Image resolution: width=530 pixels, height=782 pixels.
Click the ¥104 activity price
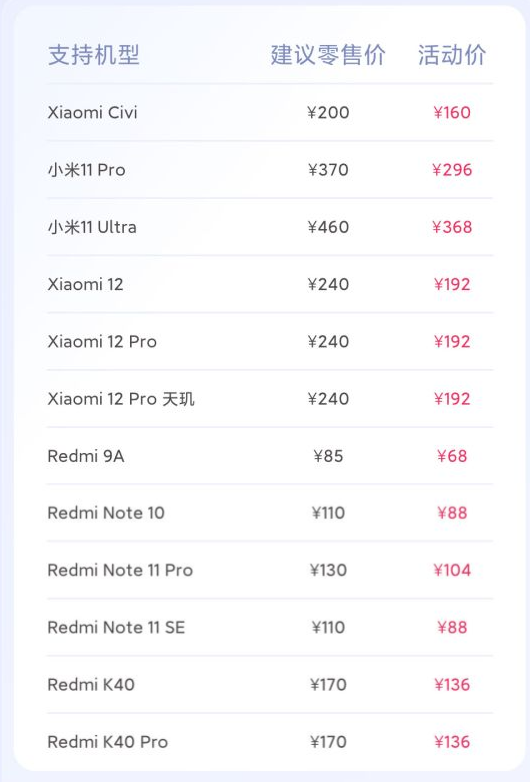click(452, 570)
